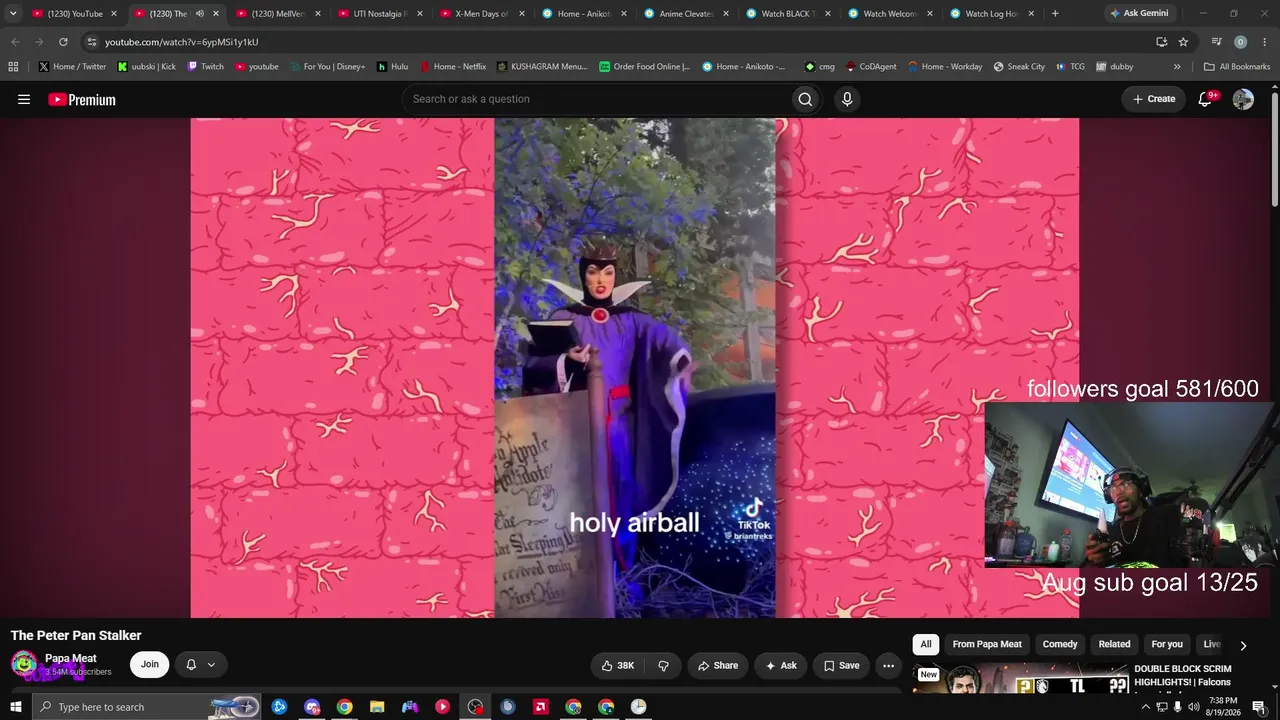Click Ask Gemini button

[x=1139, y=14]
